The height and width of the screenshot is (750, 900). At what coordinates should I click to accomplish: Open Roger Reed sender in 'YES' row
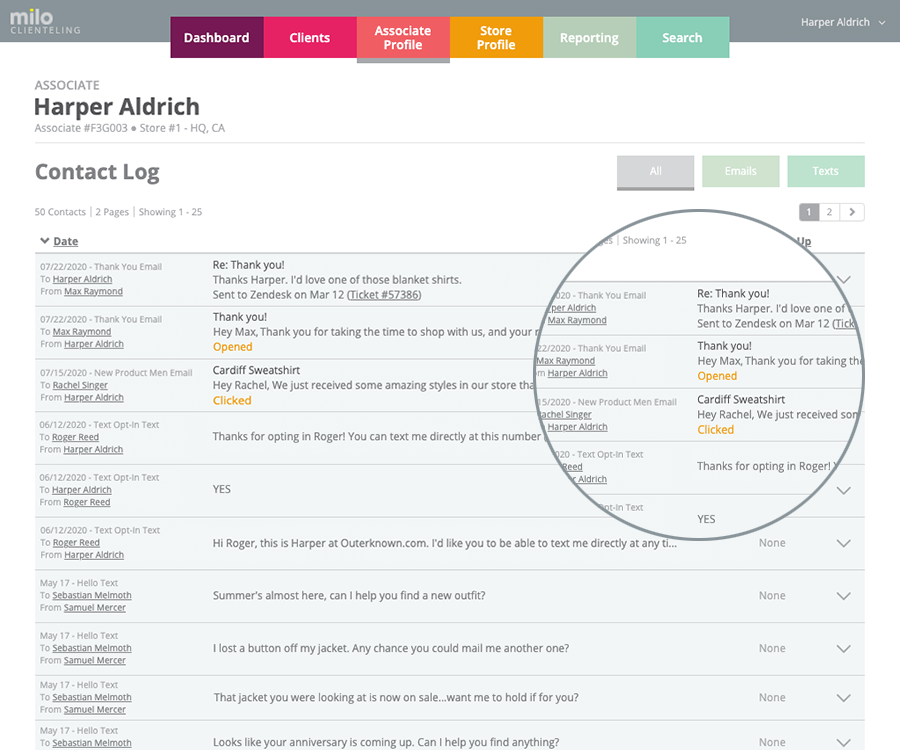click(x=87, y=502)
